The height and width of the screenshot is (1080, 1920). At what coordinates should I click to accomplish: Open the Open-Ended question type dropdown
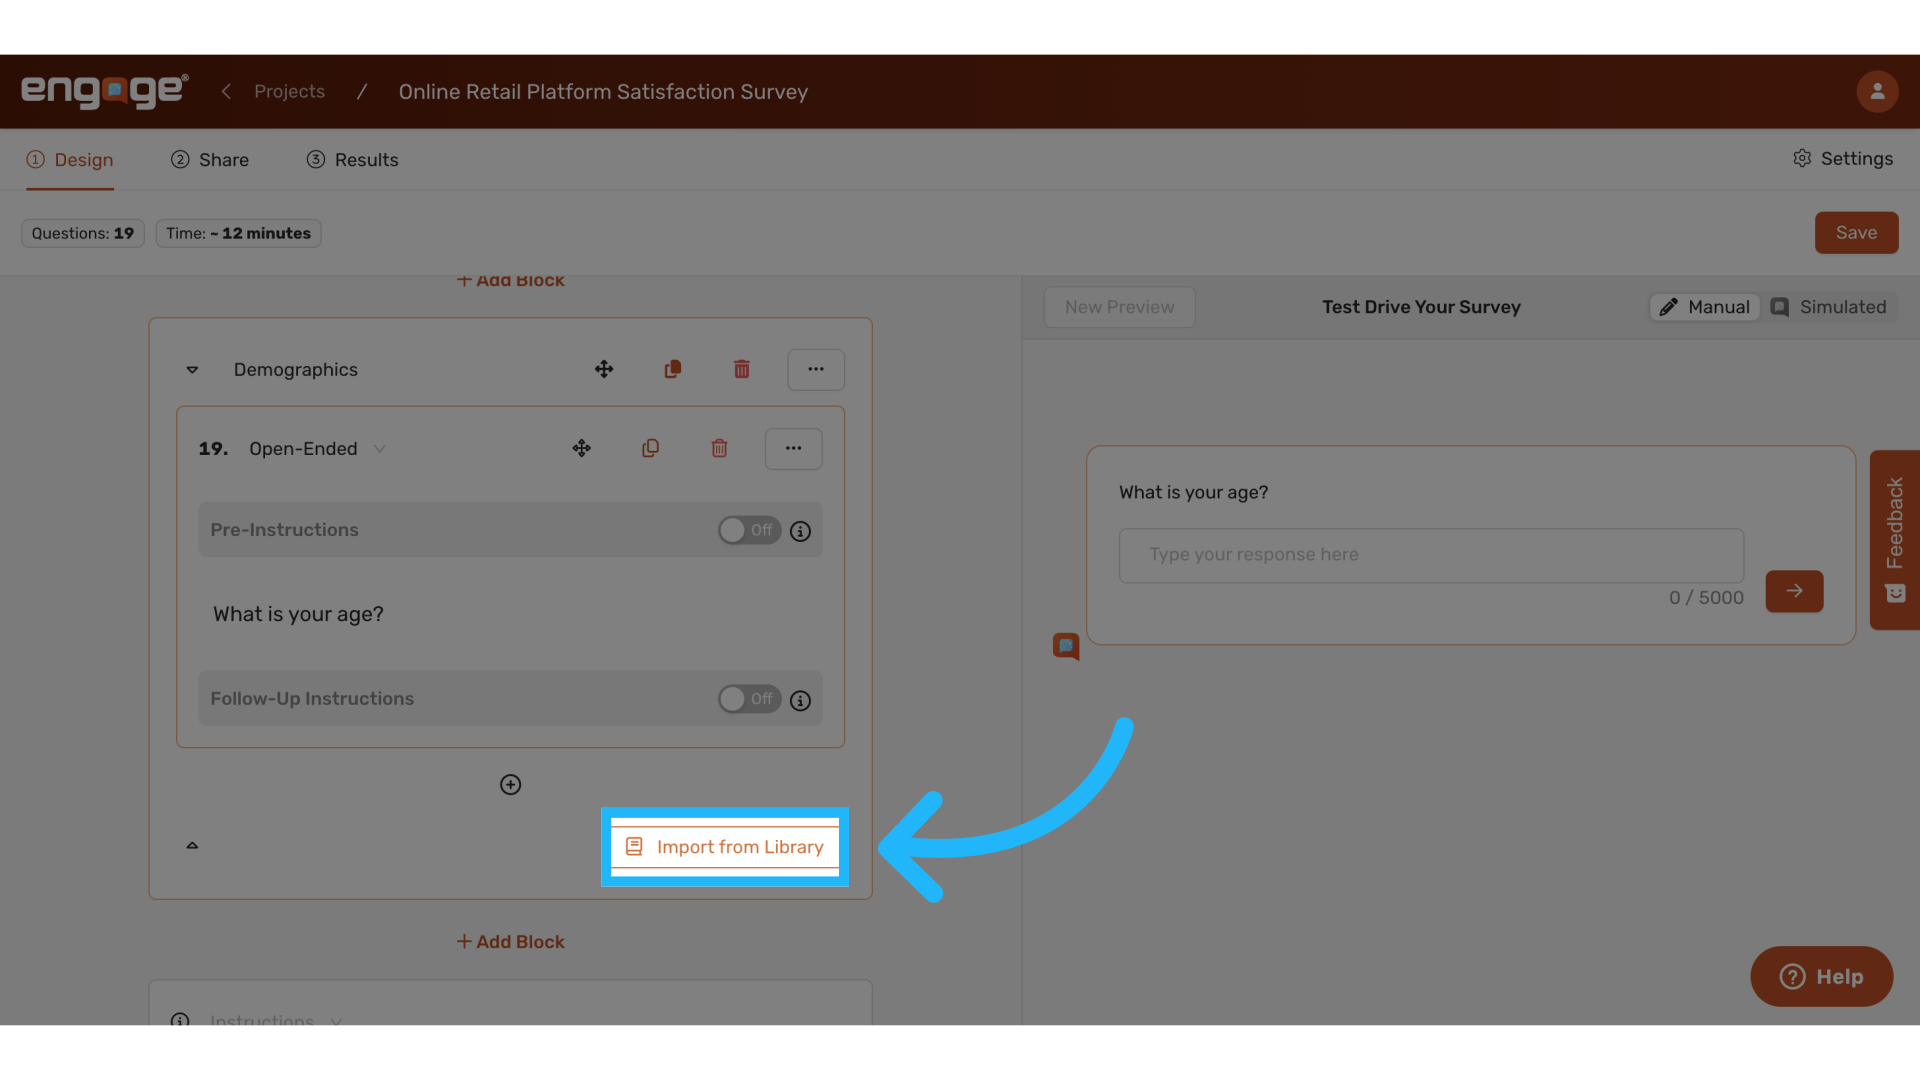(317, 449)
